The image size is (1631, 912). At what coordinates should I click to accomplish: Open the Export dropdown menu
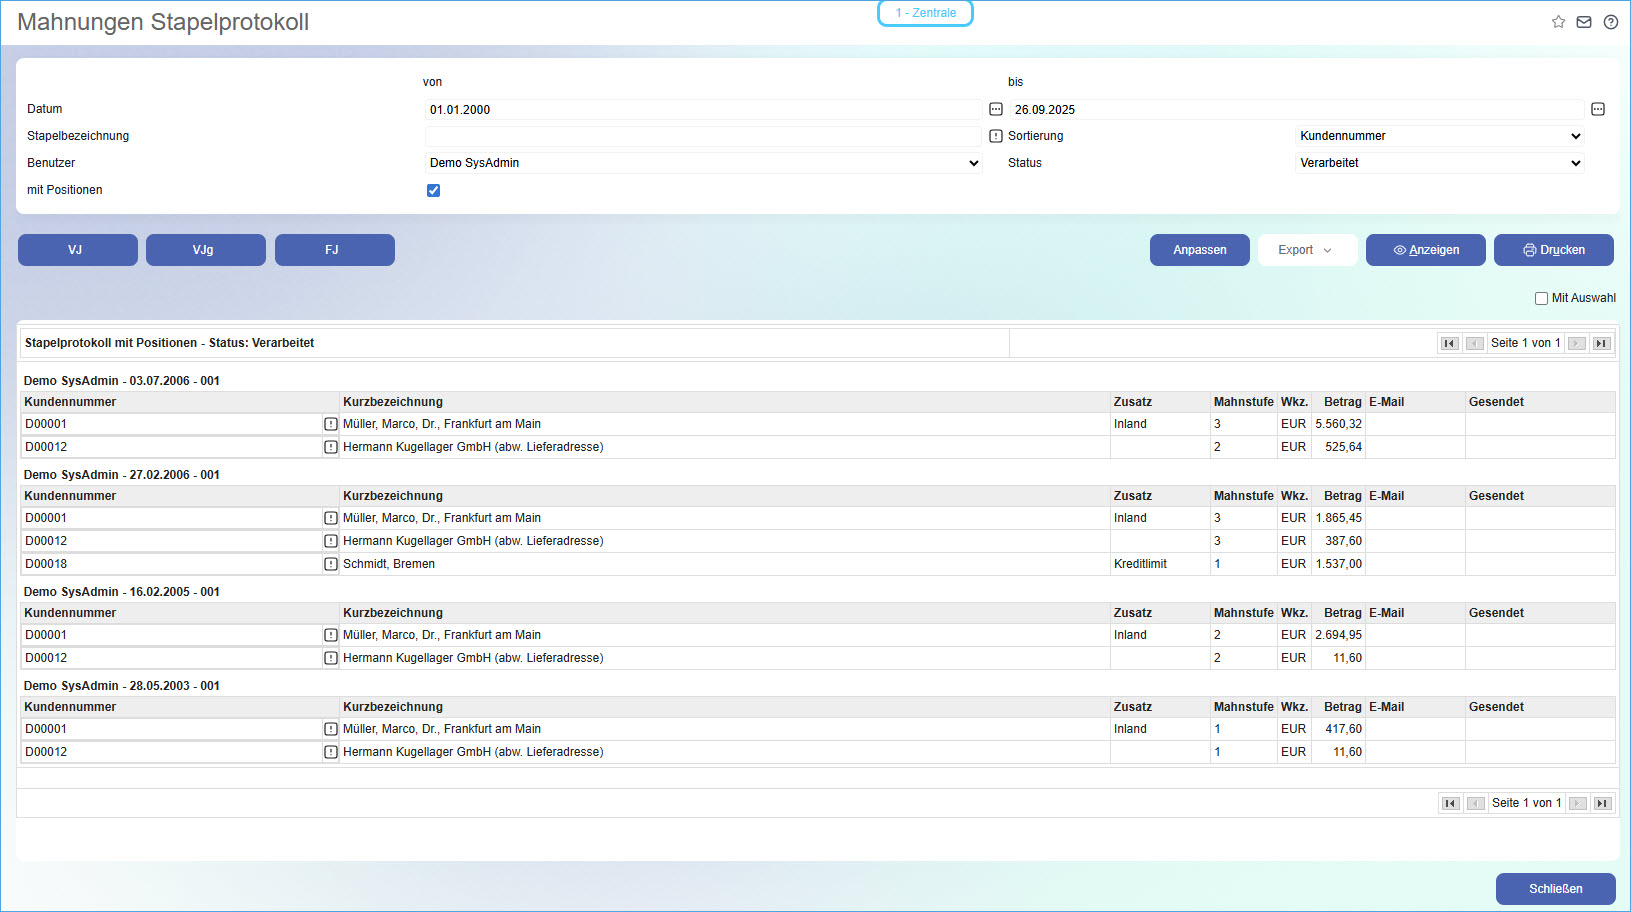click(x=1306, y=250)
